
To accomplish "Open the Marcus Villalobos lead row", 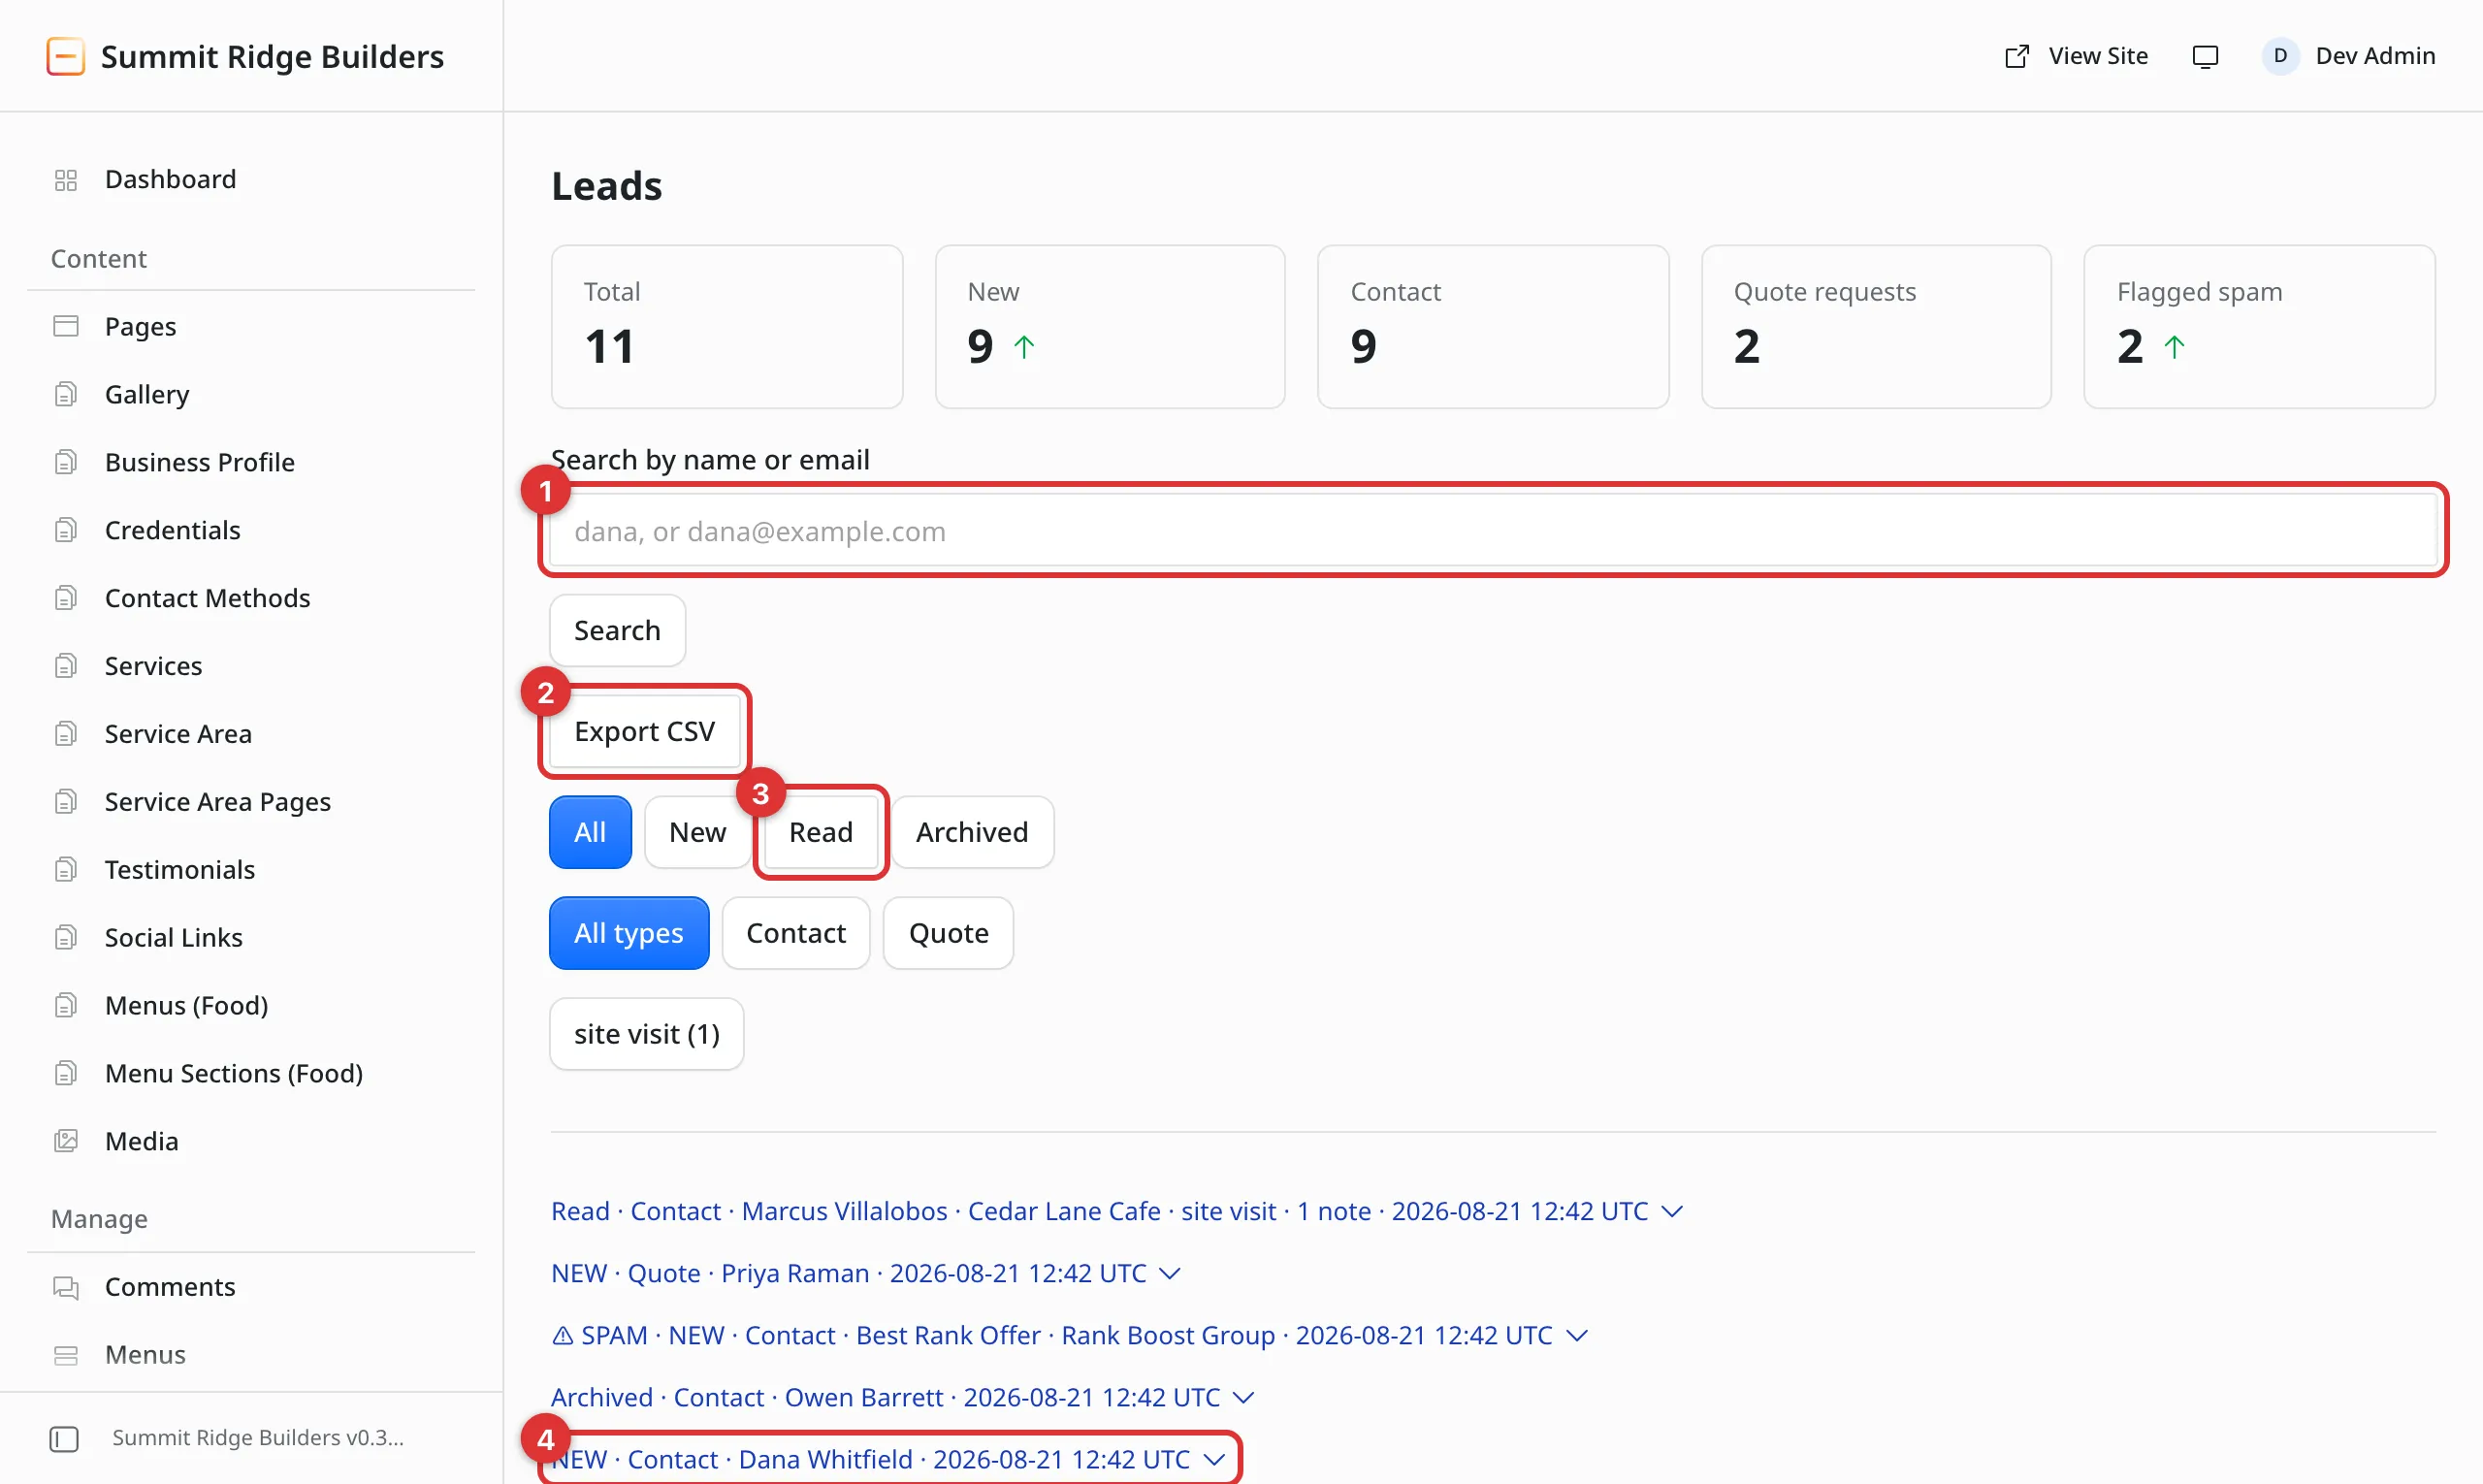I will pyautogui.click(x=1117, y=1212).
